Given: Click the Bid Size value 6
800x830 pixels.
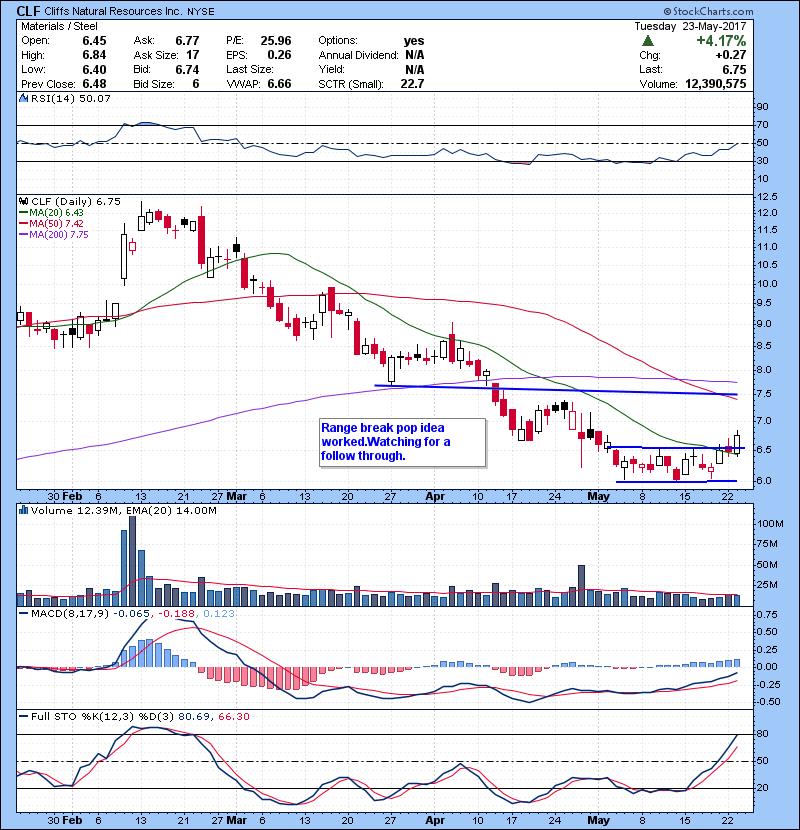Looking at the screenshot, I should 196,84.
